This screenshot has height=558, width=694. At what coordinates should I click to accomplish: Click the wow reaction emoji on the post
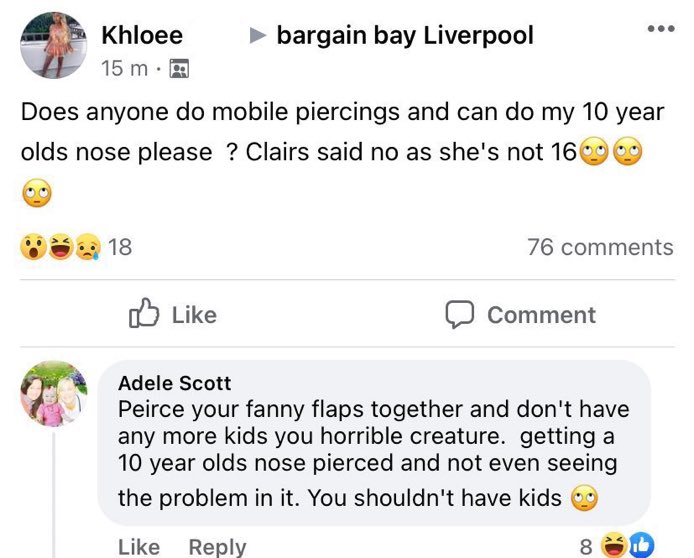coord(33,246)
